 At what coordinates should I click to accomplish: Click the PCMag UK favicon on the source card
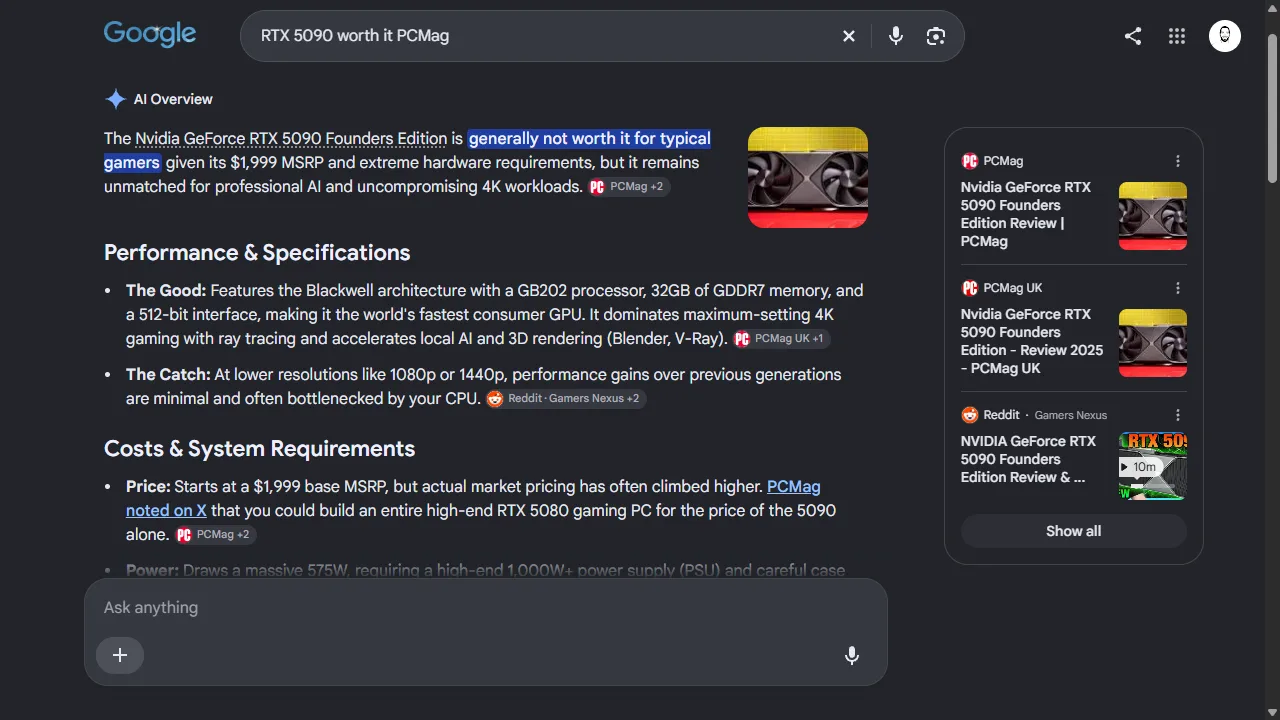969,288
